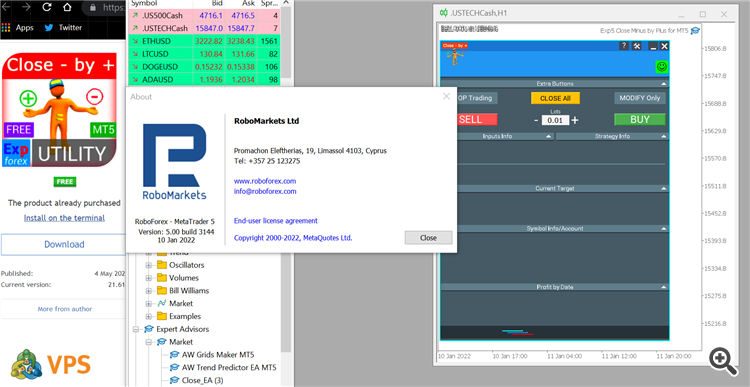Collapse the Expert Advisors tree node
This screenshot has height=387, width=750.
click(136, 329)
